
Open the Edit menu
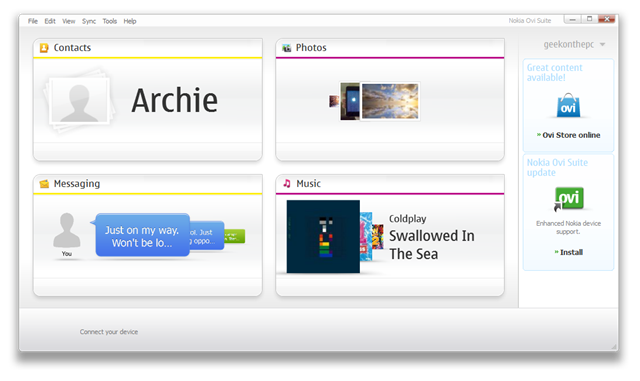pos(50,21)
